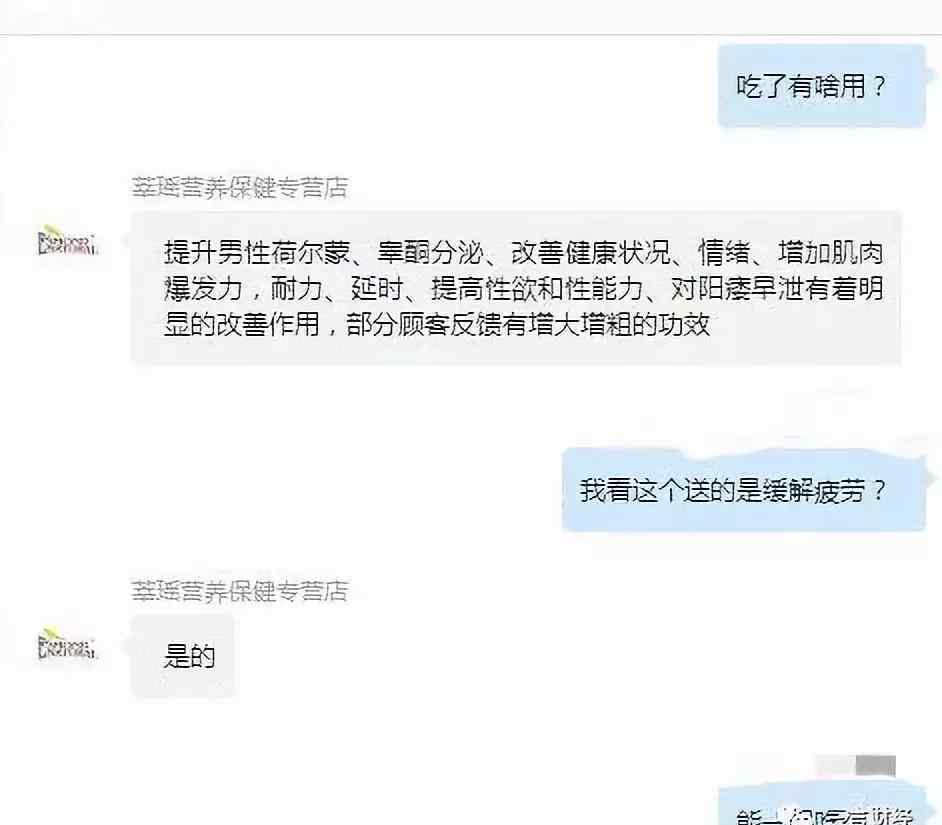Screen dimensions: 942x825
Task: Open the 莘瑶营养保健专营店 name above 是的
Action: coord(240,591)
